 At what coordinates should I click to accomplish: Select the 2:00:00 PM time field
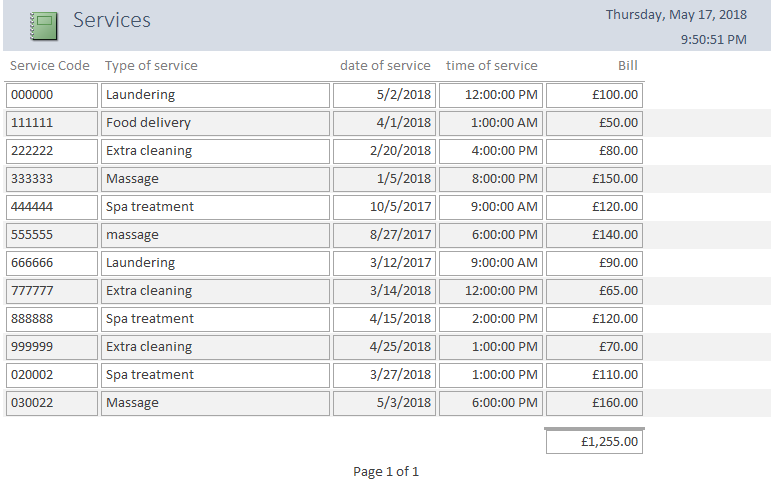(490, 319)
